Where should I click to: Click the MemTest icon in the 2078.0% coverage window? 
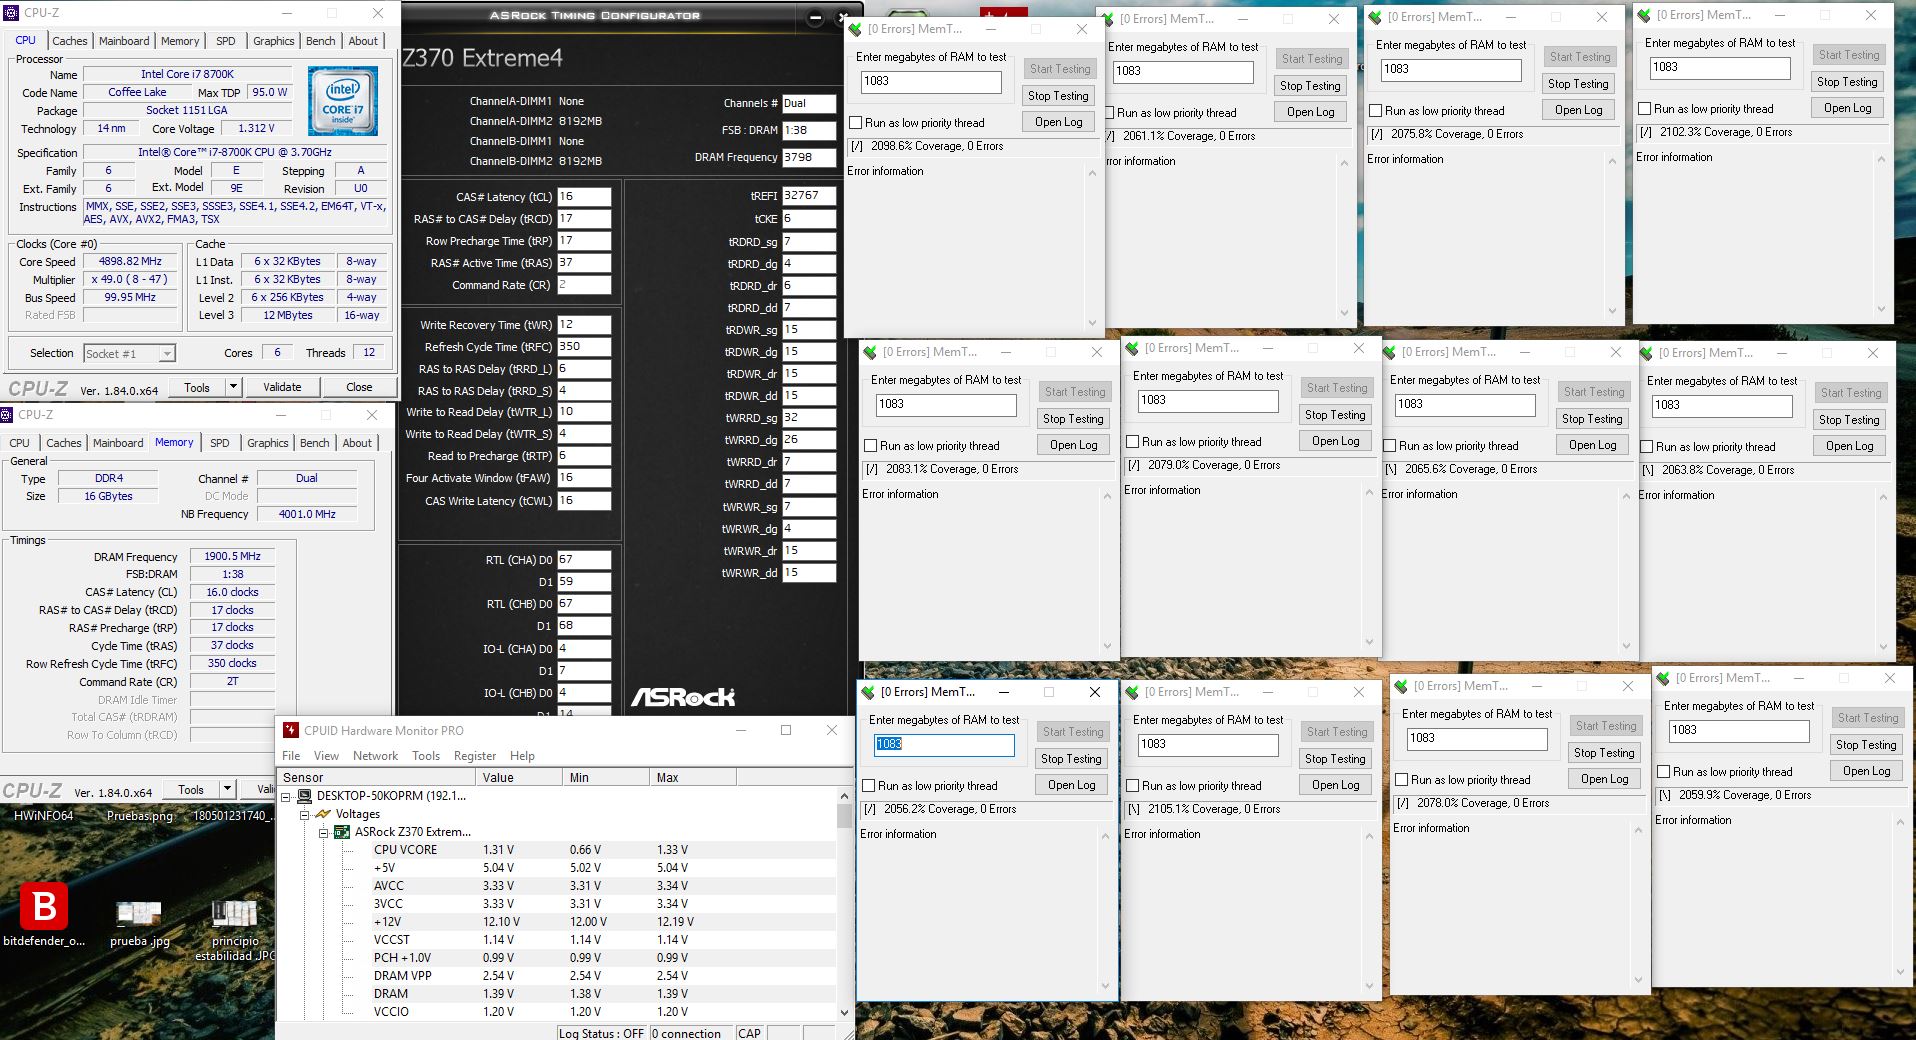click(x=1402, y=686)
